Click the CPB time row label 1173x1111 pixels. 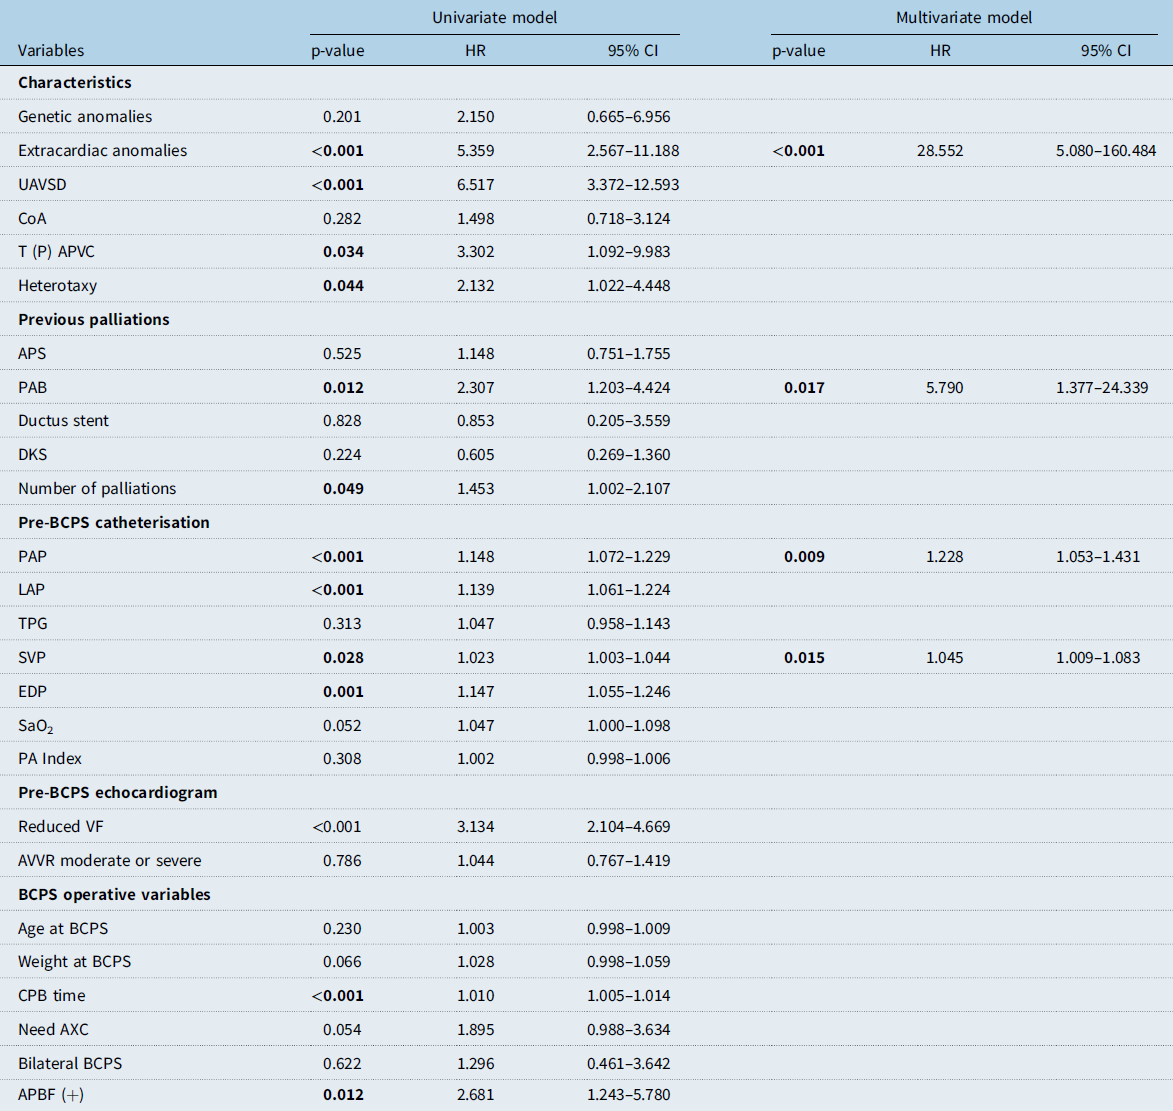coord(52,996)
